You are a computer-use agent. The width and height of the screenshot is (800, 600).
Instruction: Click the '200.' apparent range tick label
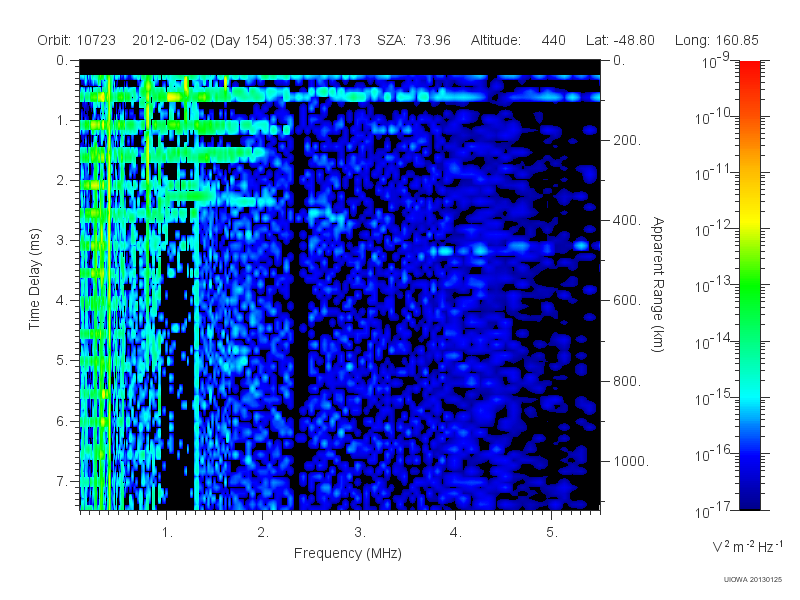coord(627,140)
